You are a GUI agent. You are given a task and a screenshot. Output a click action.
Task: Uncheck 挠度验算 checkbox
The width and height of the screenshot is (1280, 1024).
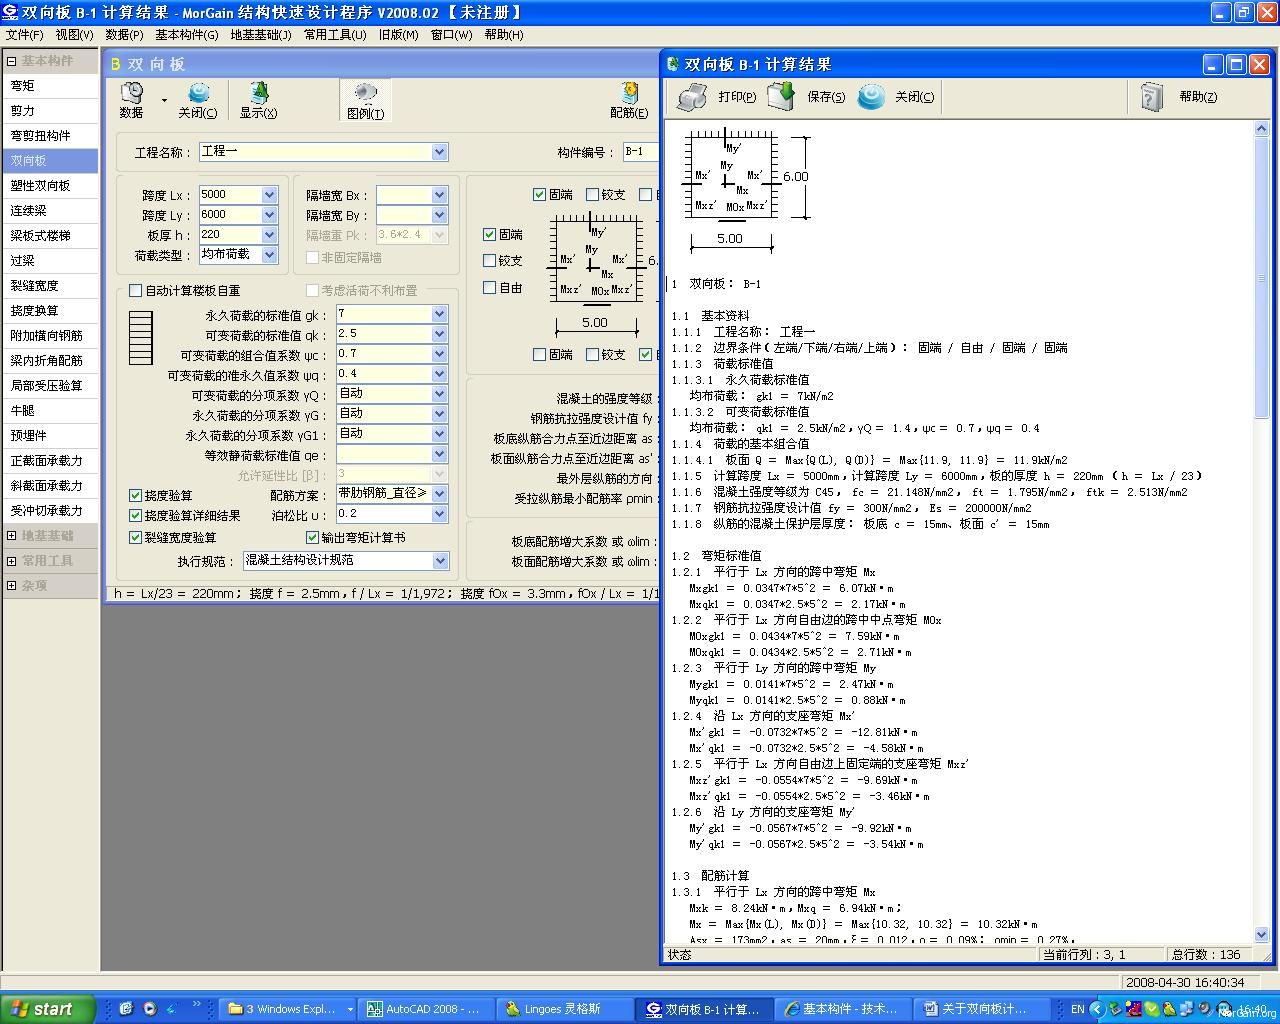[136, 495]
